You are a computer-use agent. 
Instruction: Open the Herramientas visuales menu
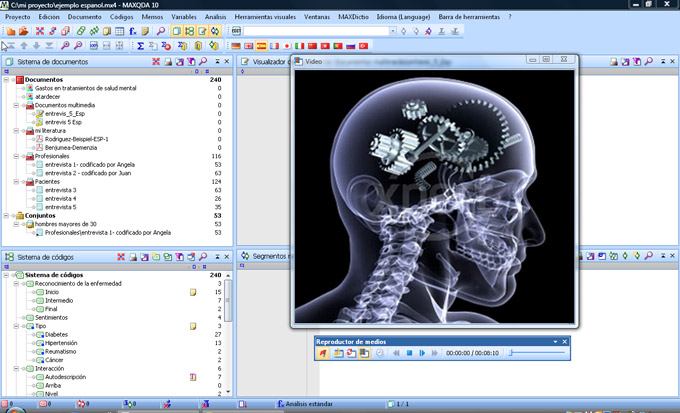point(265,17)
